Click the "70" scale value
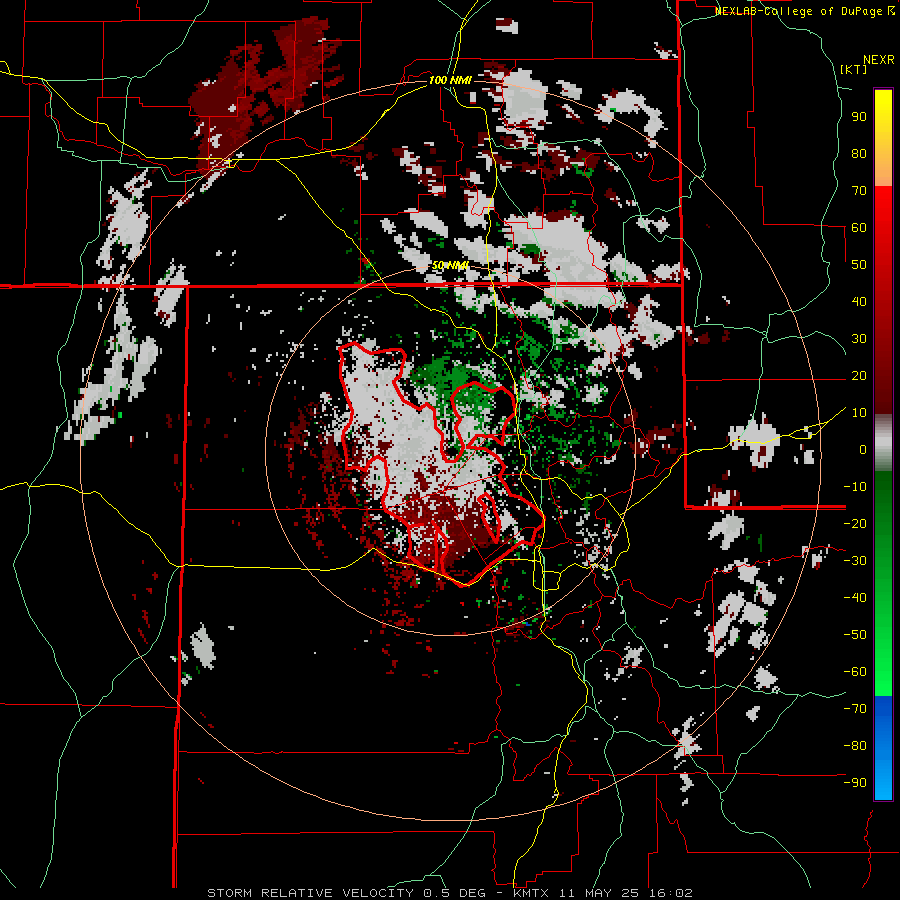900x900 pixels. pyautogui.click(x=859, y=191)
